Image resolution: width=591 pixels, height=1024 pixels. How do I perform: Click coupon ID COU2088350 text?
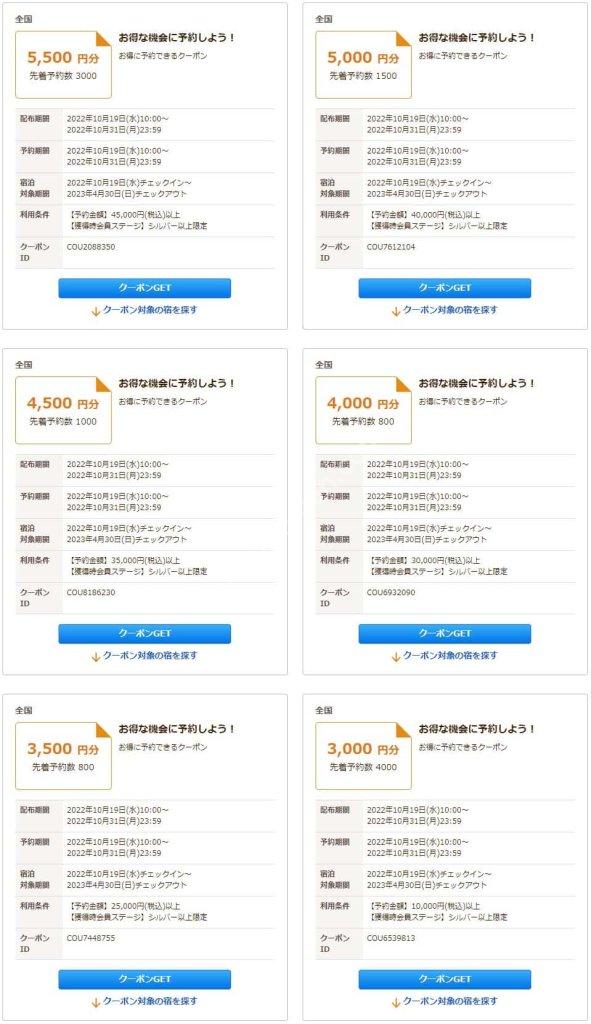pos(91,247)
